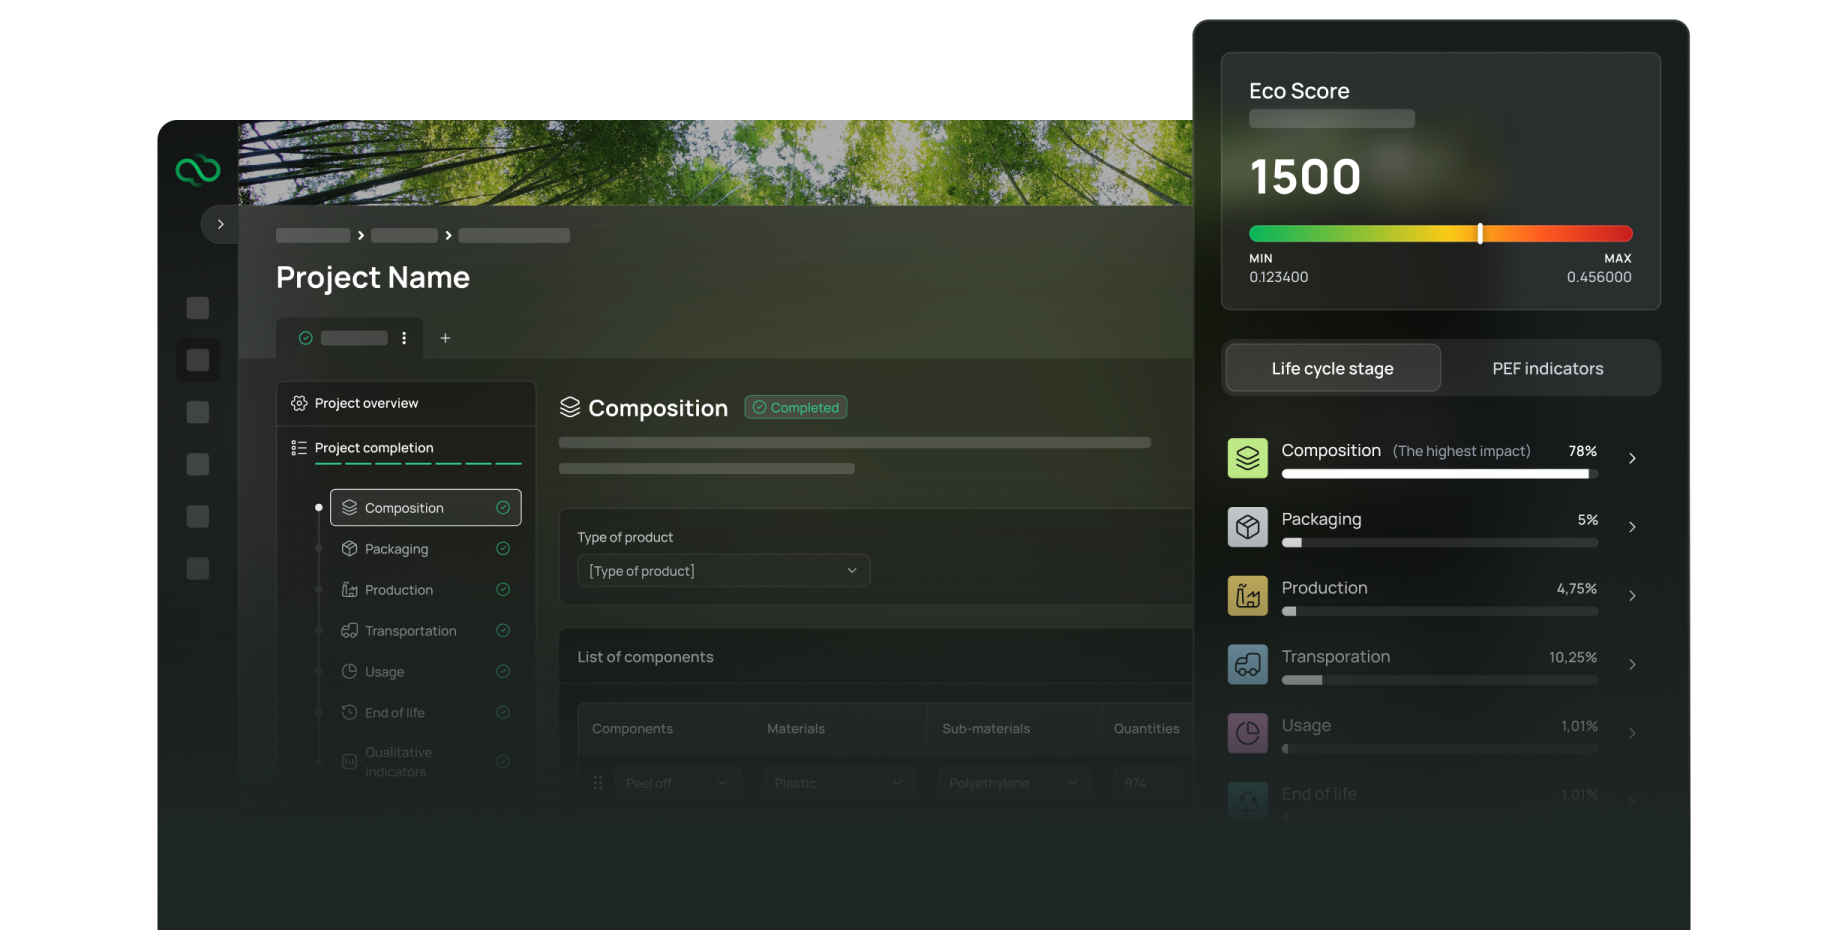Expand the Composition 78% impact row chevron
This screenshot has width=1848, height=930.
1632,458
